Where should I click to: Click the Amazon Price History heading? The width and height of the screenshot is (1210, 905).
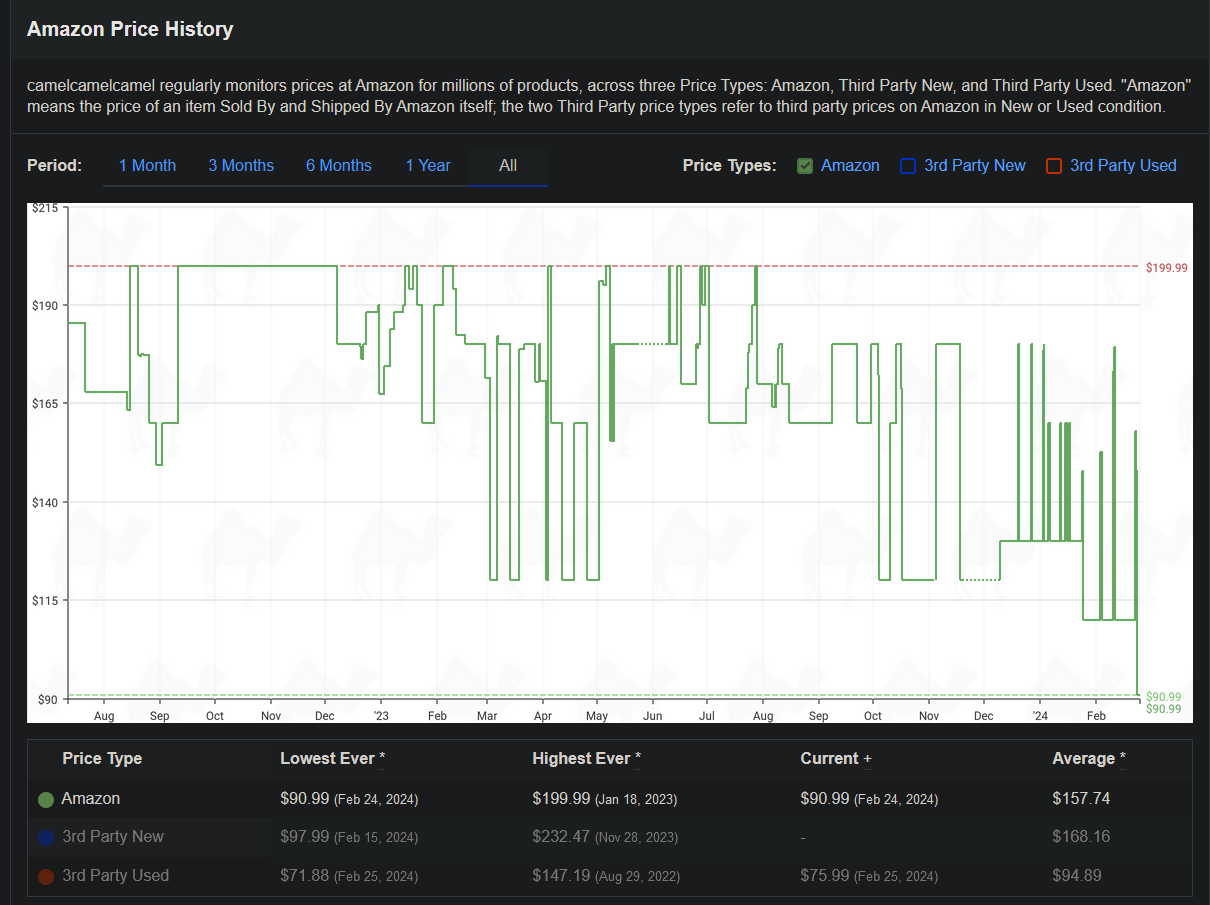coord(130,29)
